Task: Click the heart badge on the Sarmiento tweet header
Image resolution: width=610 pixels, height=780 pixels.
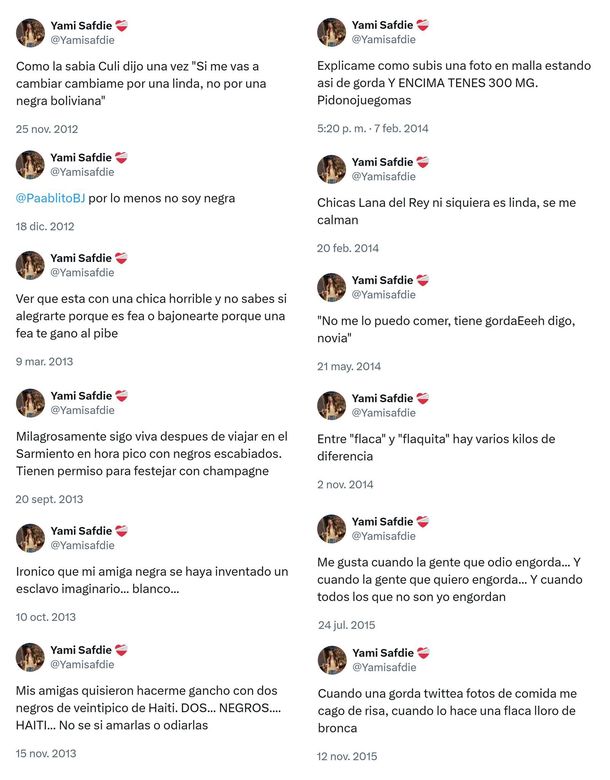Action: [121, 396]
